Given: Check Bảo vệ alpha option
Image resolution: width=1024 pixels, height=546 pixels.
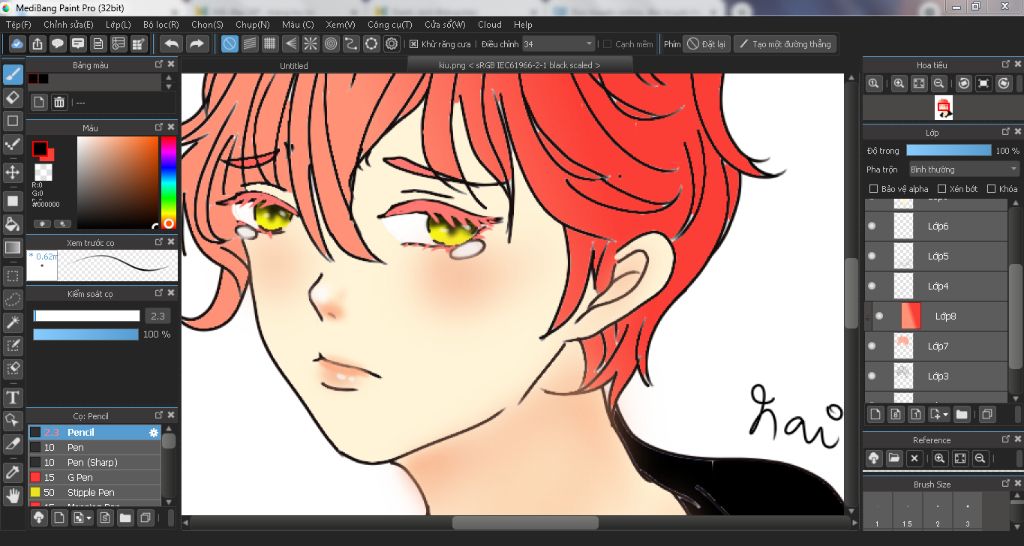Looking at the screenshot, I should 873,189.
